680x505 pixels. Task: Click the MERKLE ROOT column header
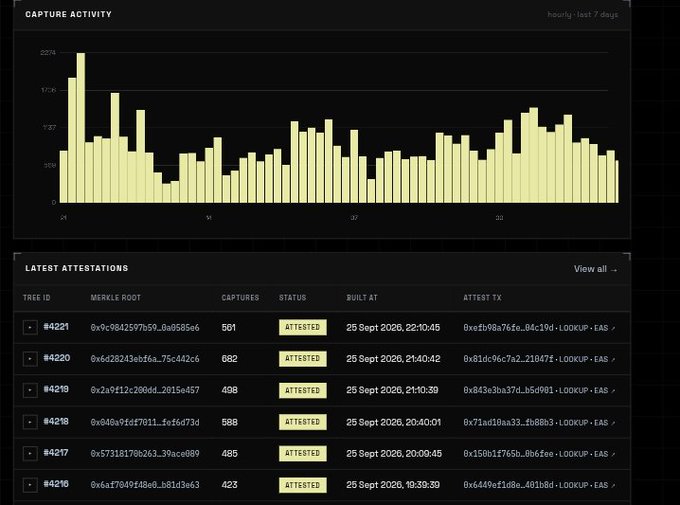115,298
